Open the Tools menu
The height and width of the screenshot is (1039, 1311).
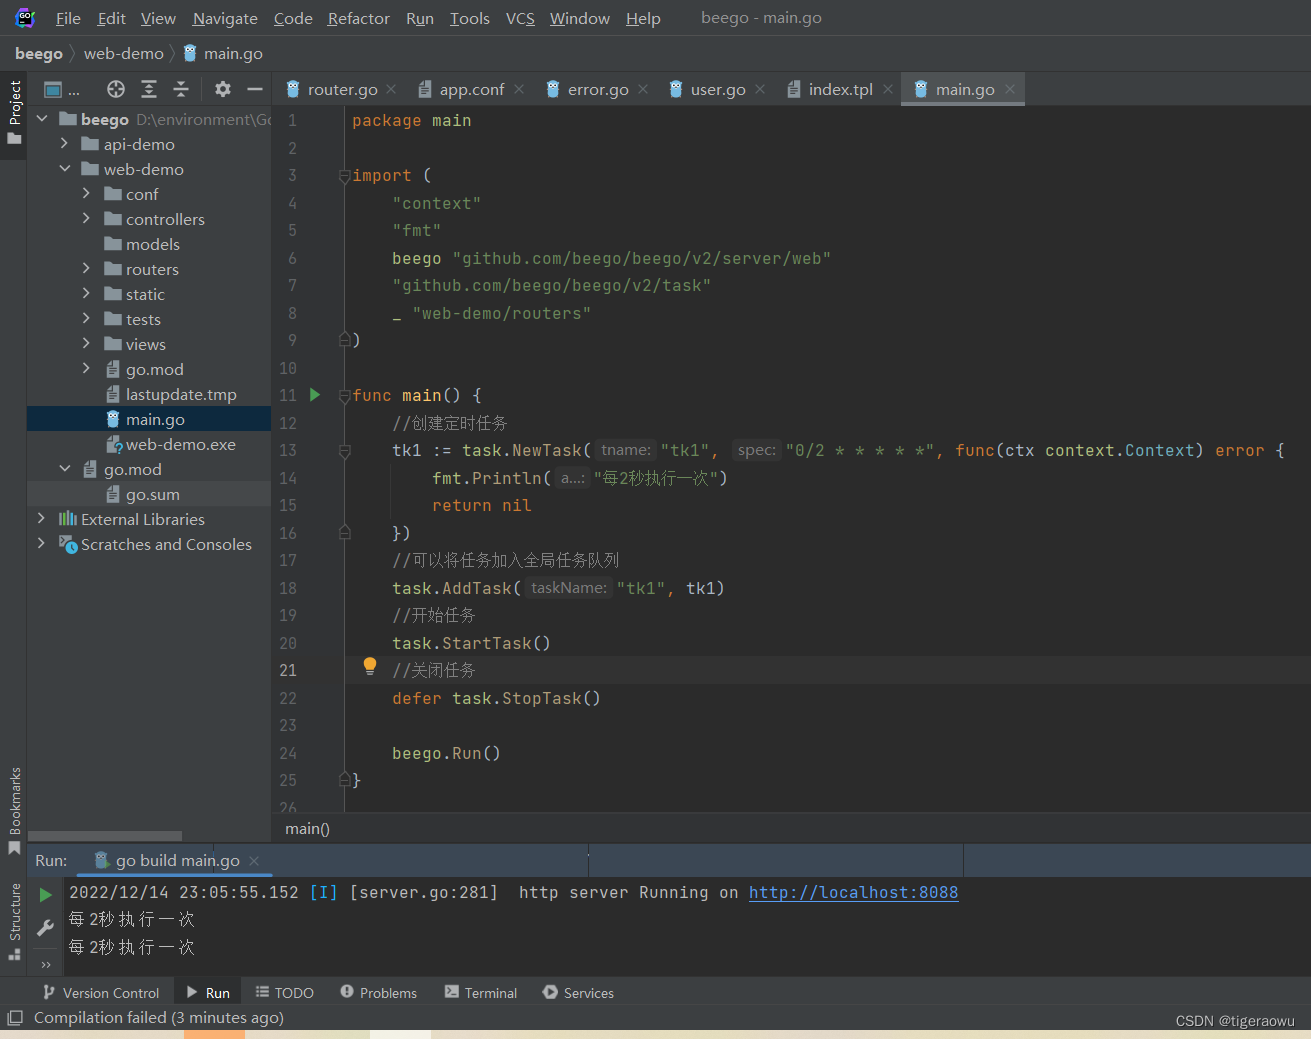[x=470, y=18]
